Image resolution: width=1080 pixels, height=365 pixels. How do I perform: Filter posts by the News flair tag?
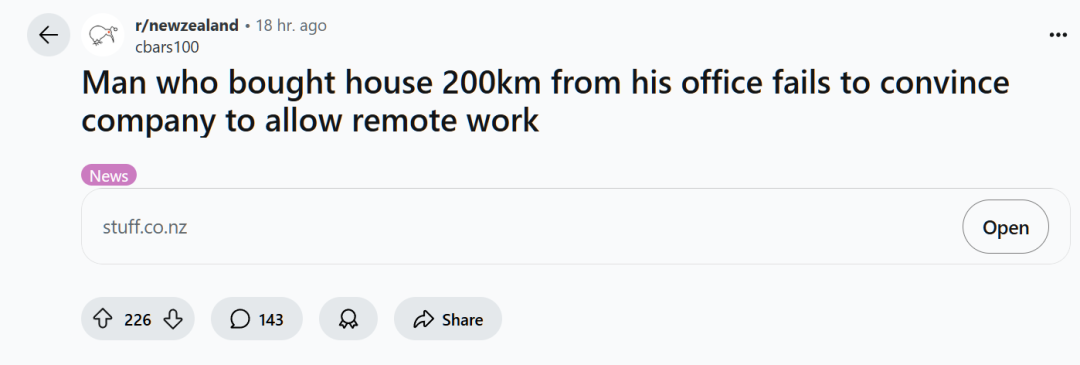pyautogui.click(x=109, y=176)
